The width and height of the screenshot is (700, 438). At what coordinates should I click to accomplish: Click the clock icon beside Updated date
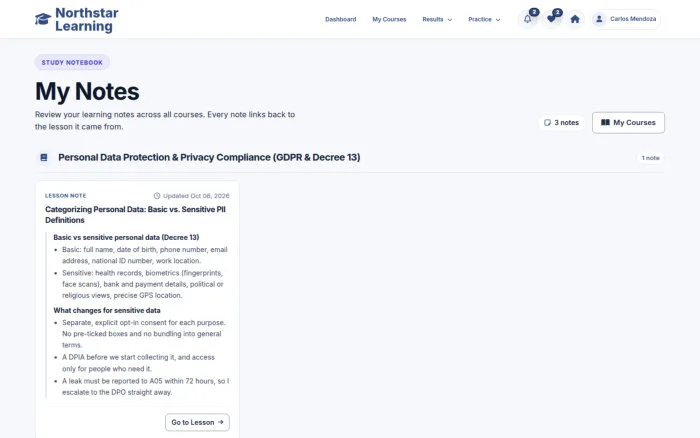(x=157, y=196)
